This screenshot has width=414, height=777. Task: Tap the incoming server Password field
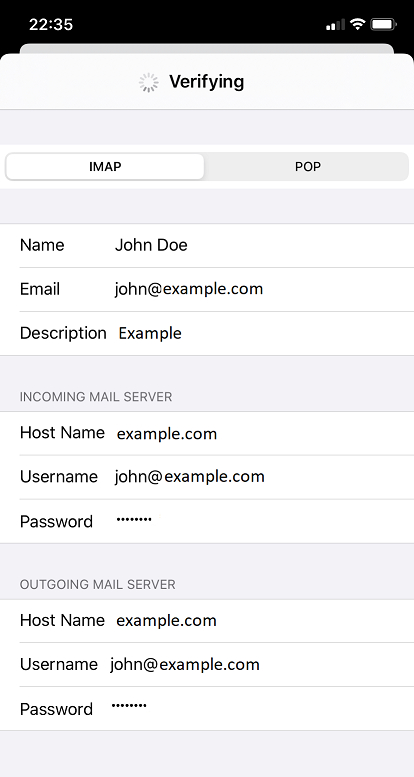(207, 521)
